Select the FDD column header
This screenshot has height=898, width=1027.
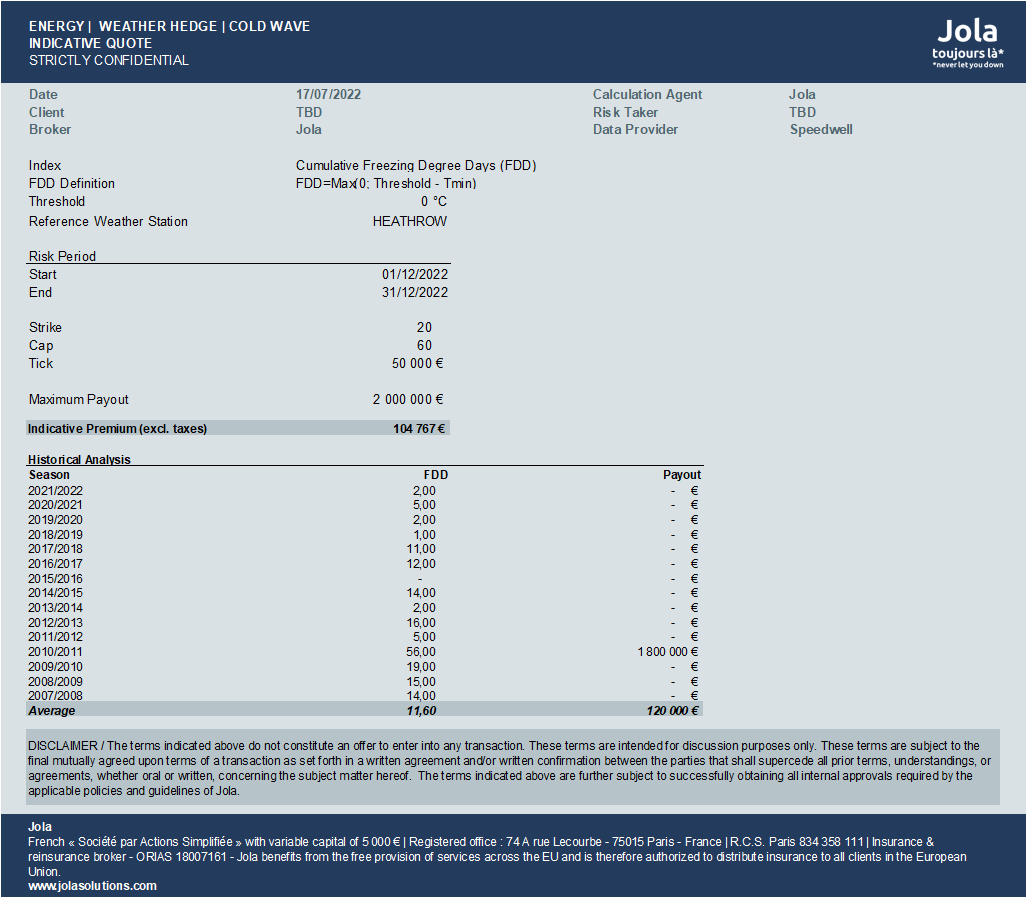coord(436,475)
